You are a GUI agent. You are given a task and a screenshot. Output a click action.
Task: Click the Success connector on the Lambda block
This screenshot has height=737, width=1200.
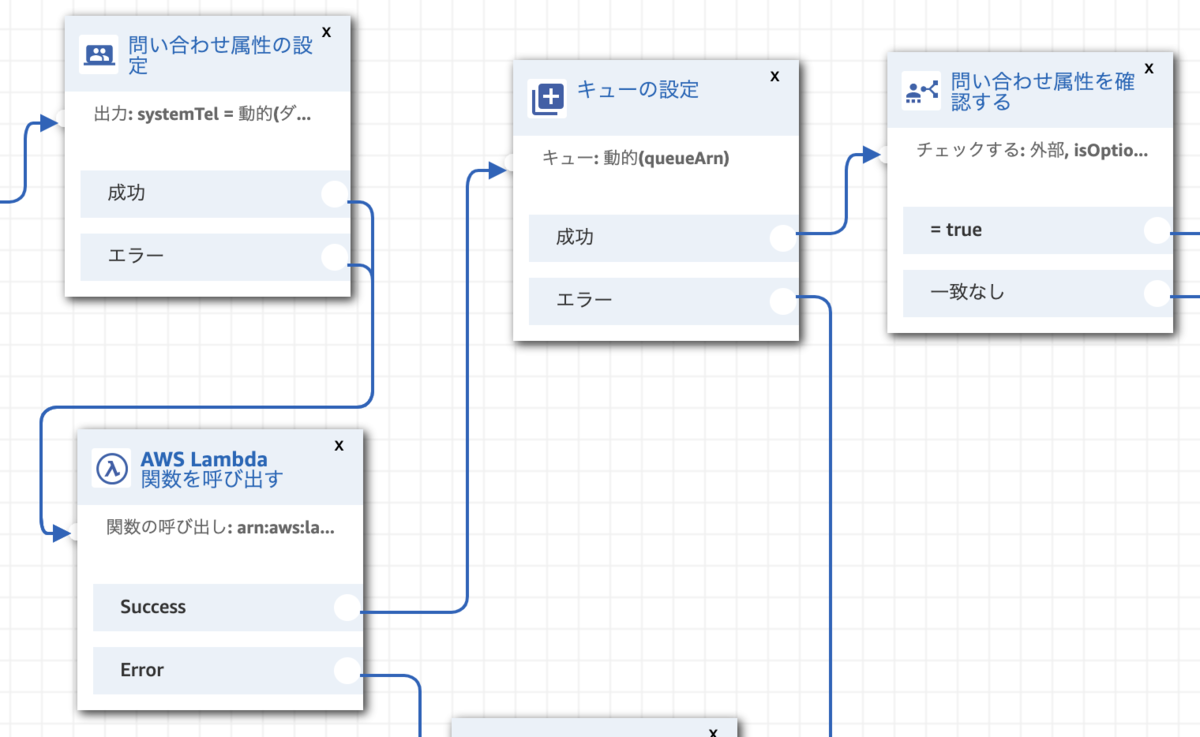pos(346,607)
